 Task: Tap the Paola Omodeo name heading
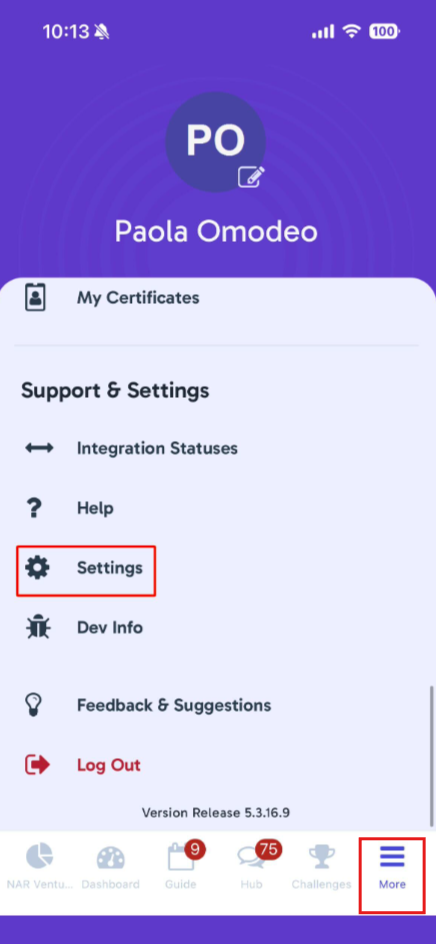point(216,231)
